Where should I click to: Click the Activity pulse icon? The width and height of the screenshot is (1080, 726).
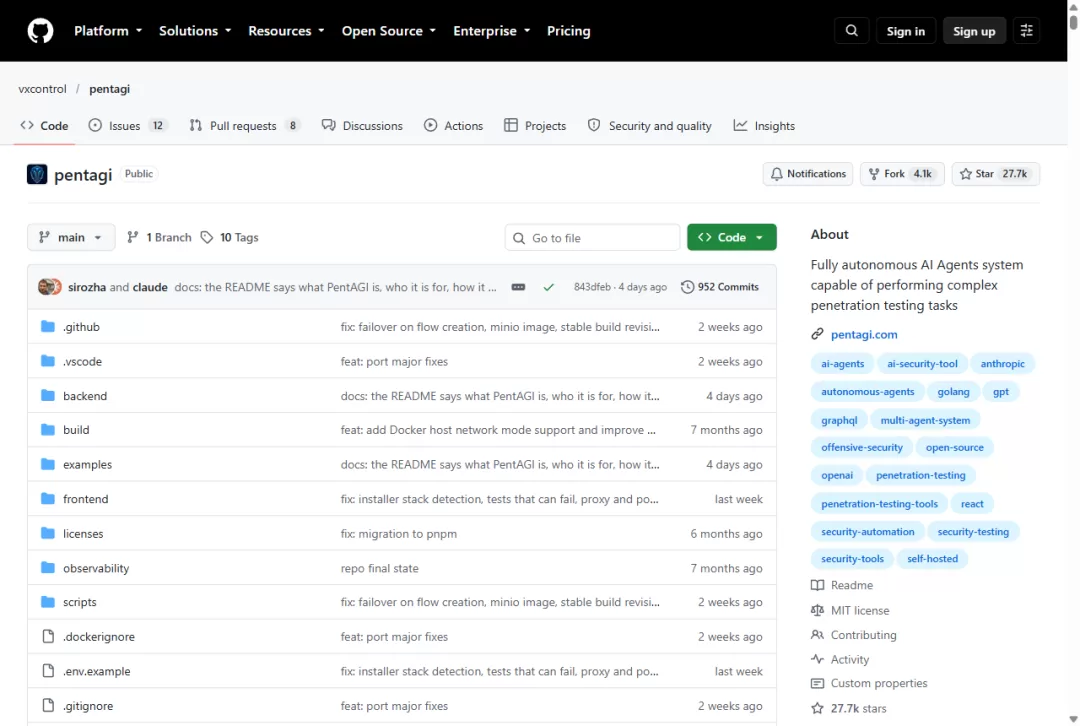[x=818, y=659]
